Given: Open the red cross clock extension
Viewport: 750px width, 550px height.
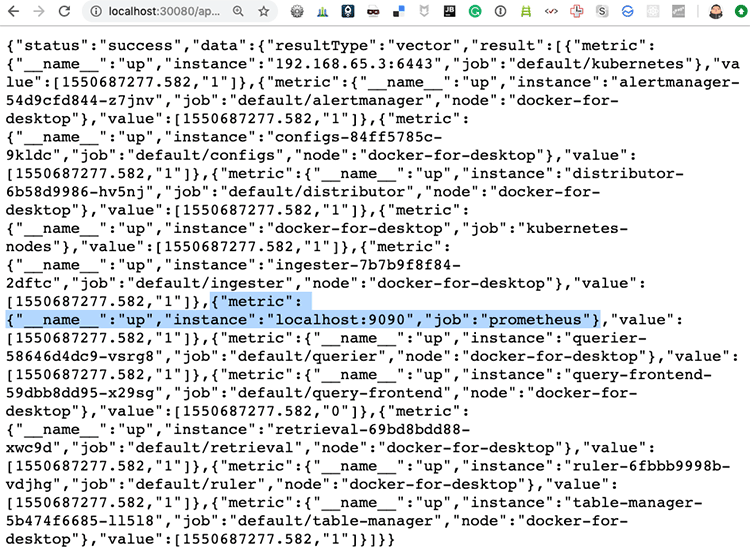Looking at the screenshot, I should pyautogui.click(x=576, y=11).
